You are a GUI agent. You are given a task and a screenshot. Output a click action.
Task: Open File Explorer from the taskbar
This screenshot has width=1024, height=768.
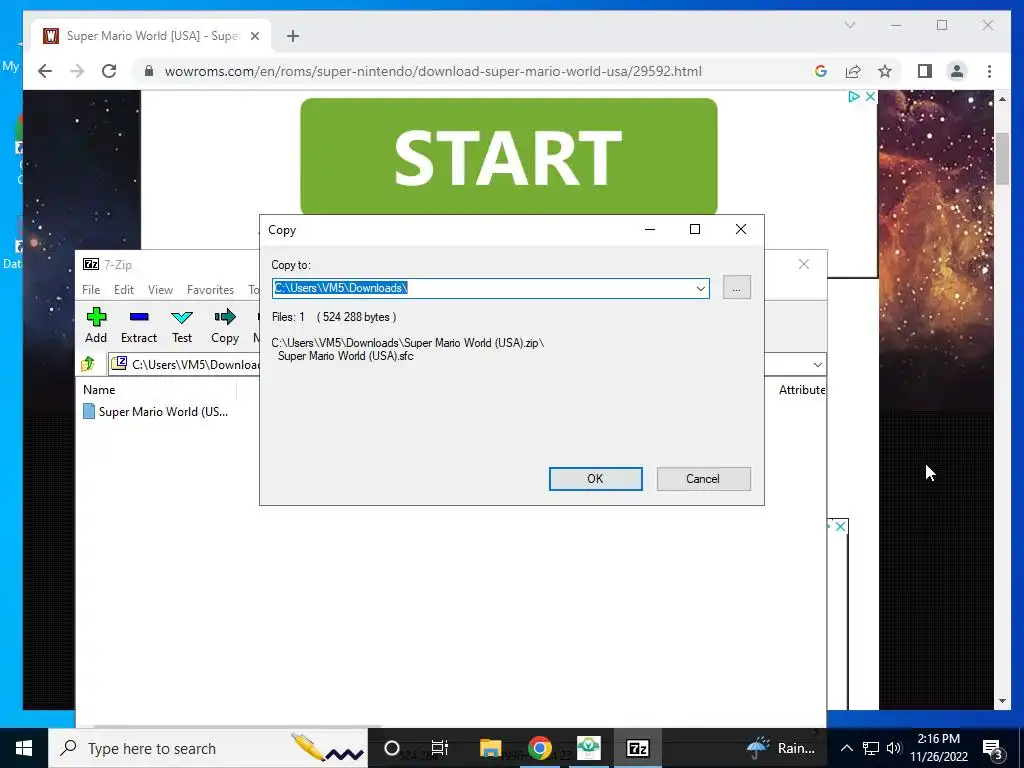click(x=490, y=748)
